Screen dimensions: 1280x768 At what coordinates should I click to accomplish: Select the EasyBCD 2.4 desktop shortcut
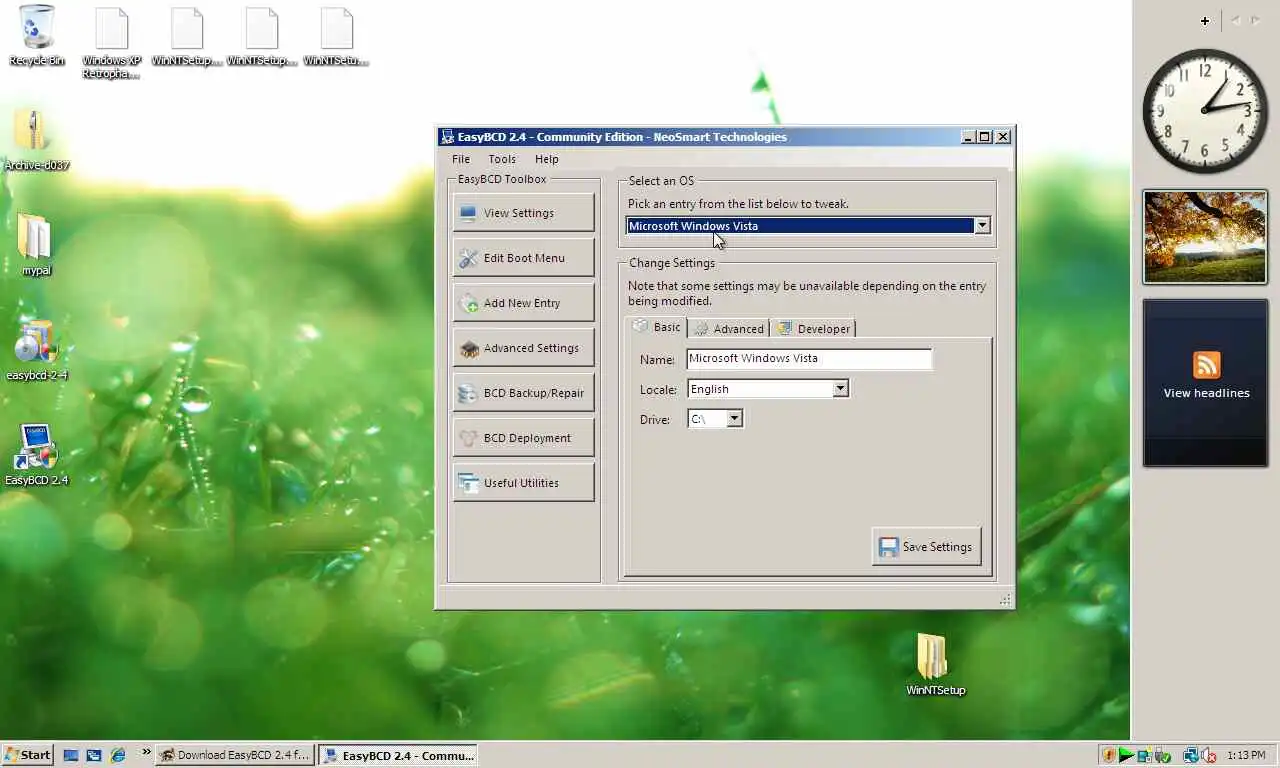click(36, 456)
